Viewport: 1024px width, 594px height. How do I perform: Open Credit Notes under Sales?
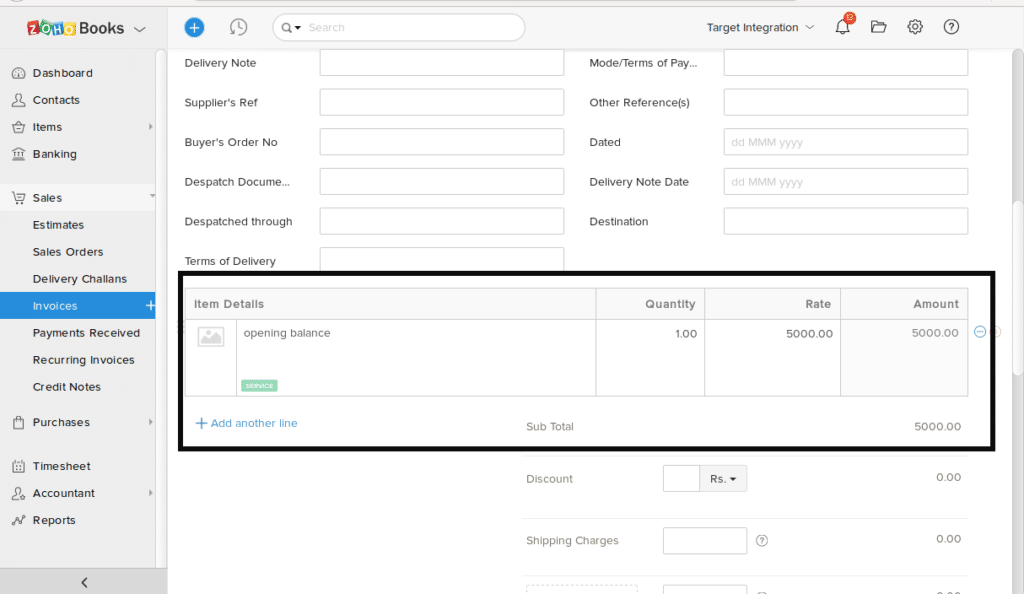pos(67,387)
